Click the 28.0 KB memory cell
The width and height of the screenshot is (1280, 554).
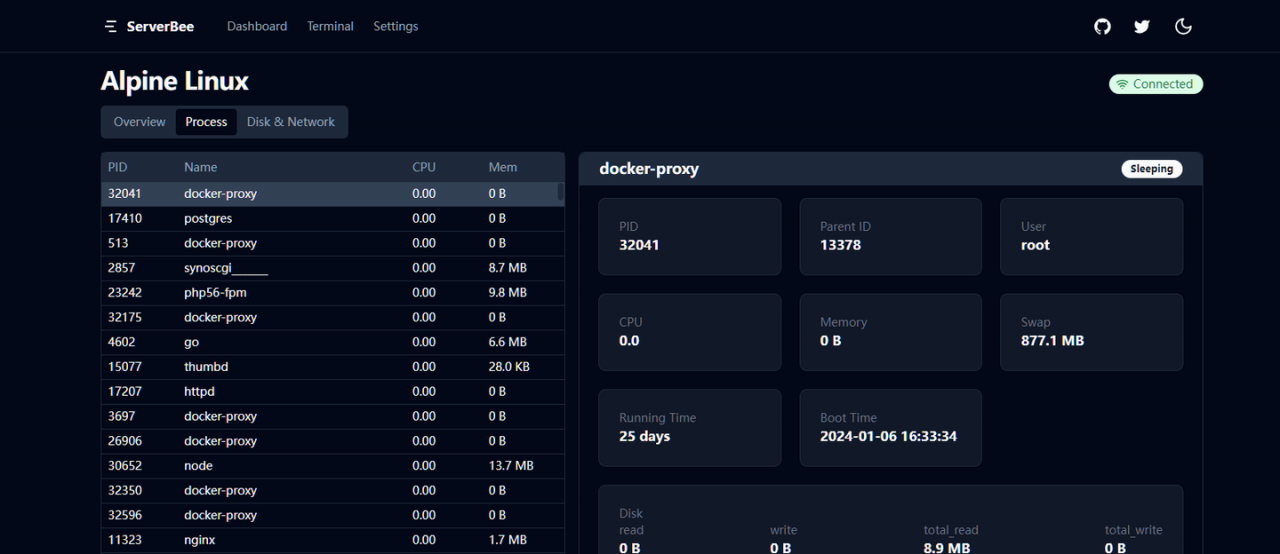pos(509,367)
